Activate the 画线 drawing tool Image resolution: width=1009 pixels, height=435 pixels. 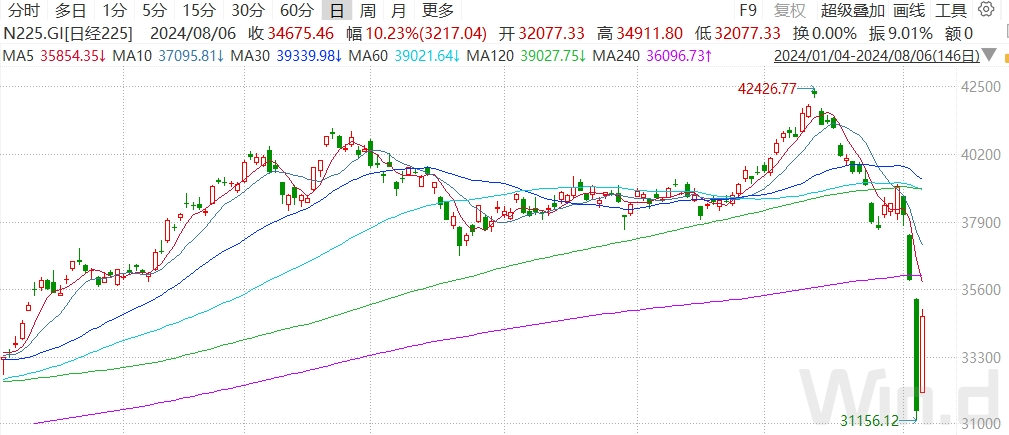click(909, 11)
